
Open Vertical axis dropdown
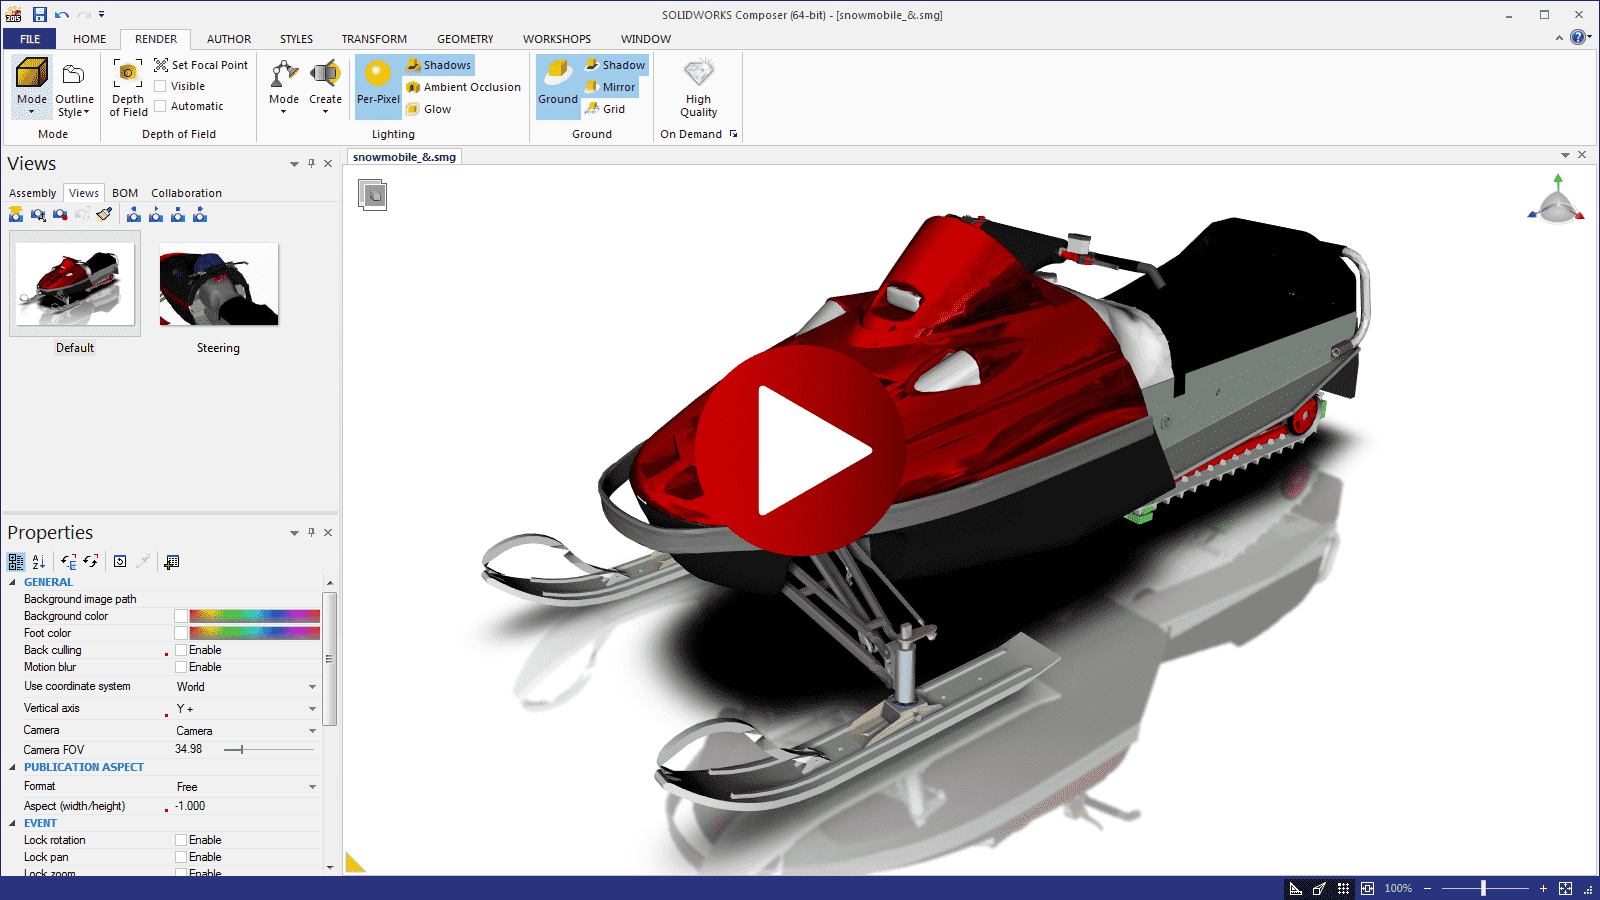coord(312,709)
